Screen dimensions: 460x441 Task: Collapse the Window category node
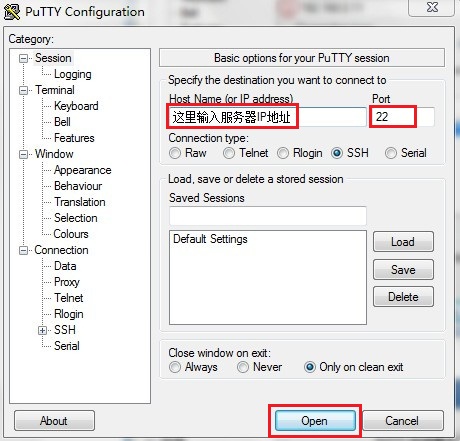coord(23,155)
